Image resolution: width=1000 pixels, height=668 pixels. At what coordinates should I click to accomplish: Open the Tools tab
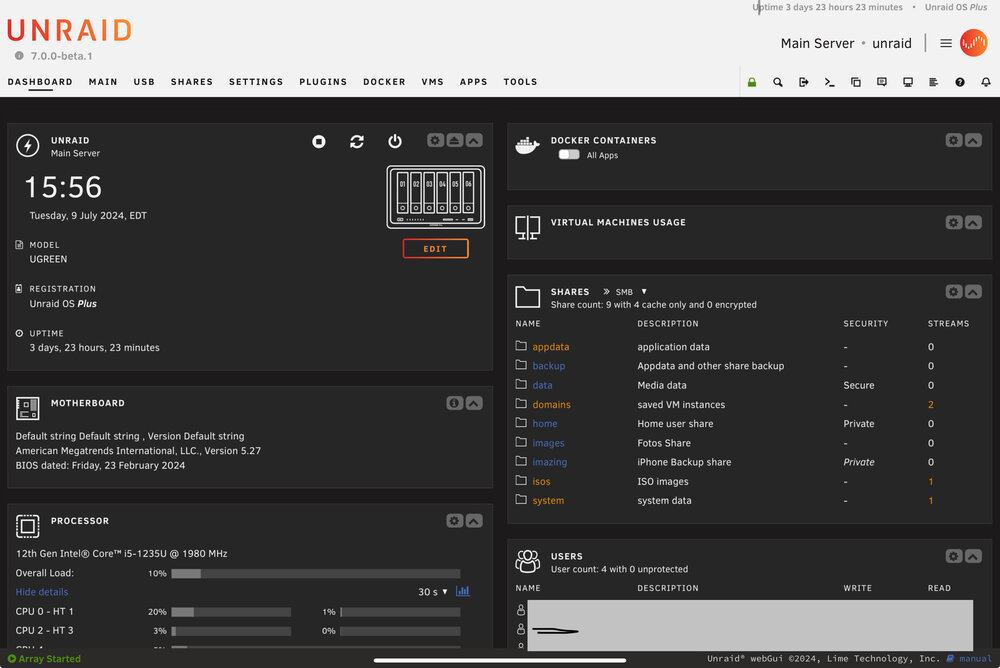click(x=520, y=82)
